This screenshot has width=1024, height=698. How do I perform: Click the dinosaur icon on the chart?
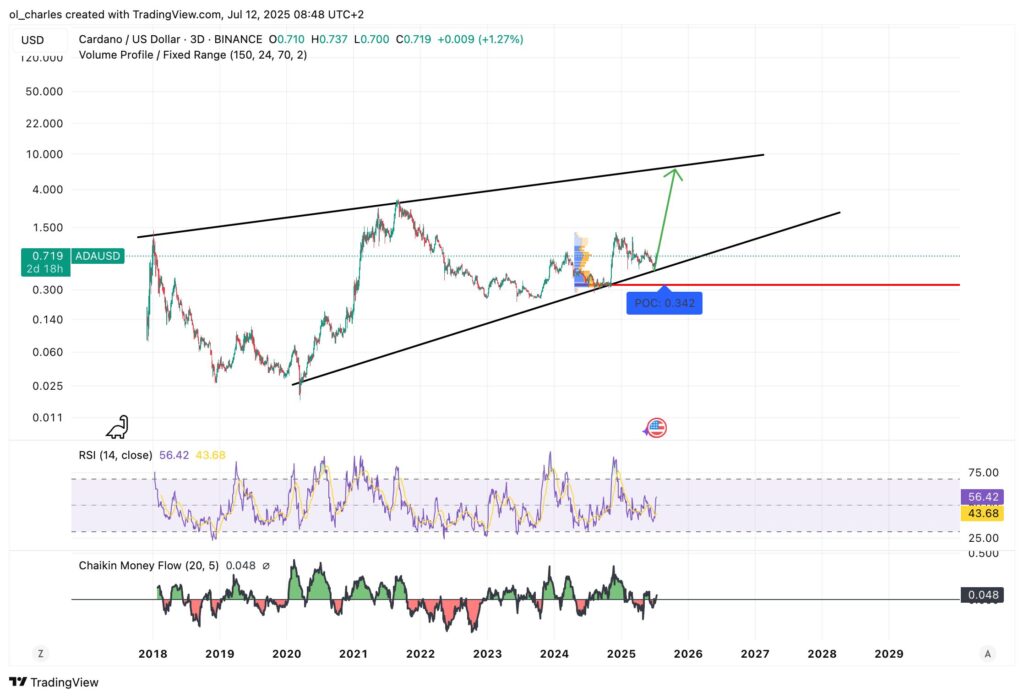118,427
